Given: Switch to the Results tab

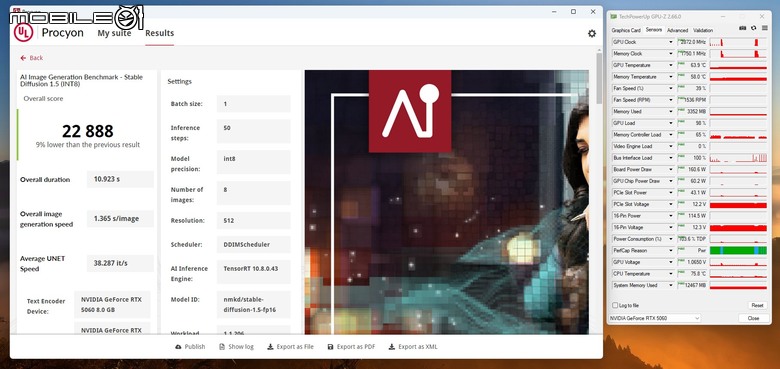Looking at the screenshot, I should tap(160, 33).
